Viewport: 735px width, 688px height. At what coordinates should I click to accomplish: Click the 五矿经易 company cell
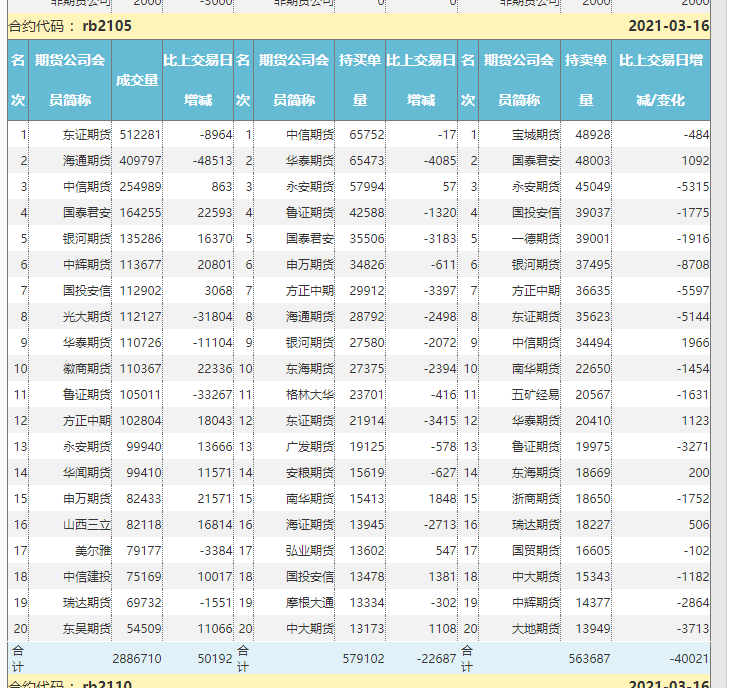tap(536, 394)
